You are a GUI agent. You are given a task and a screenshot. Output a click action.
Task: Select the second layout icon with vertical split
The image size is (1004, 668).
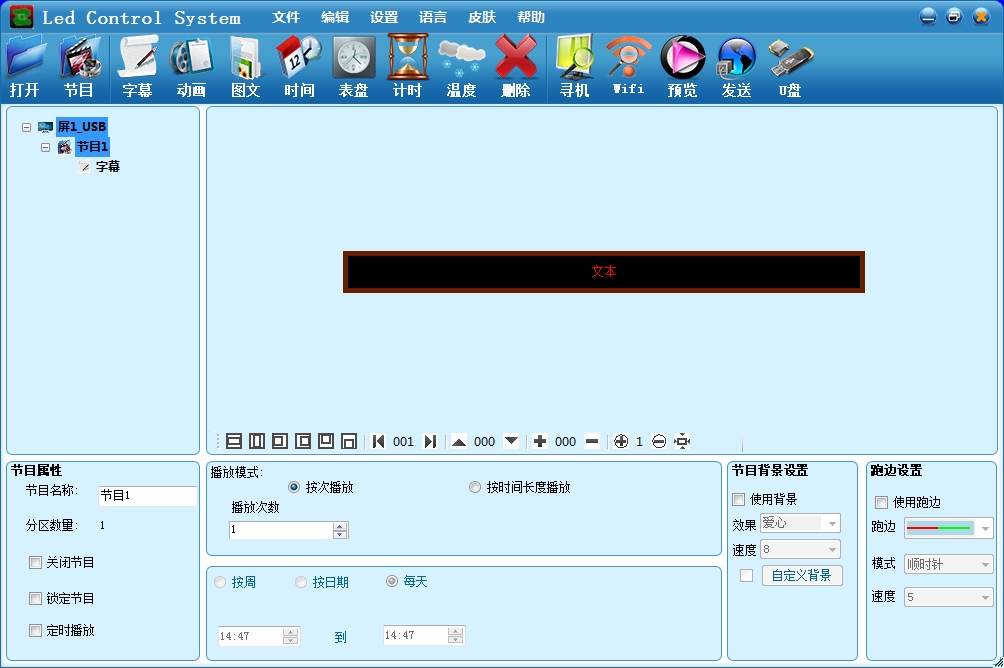257,441
